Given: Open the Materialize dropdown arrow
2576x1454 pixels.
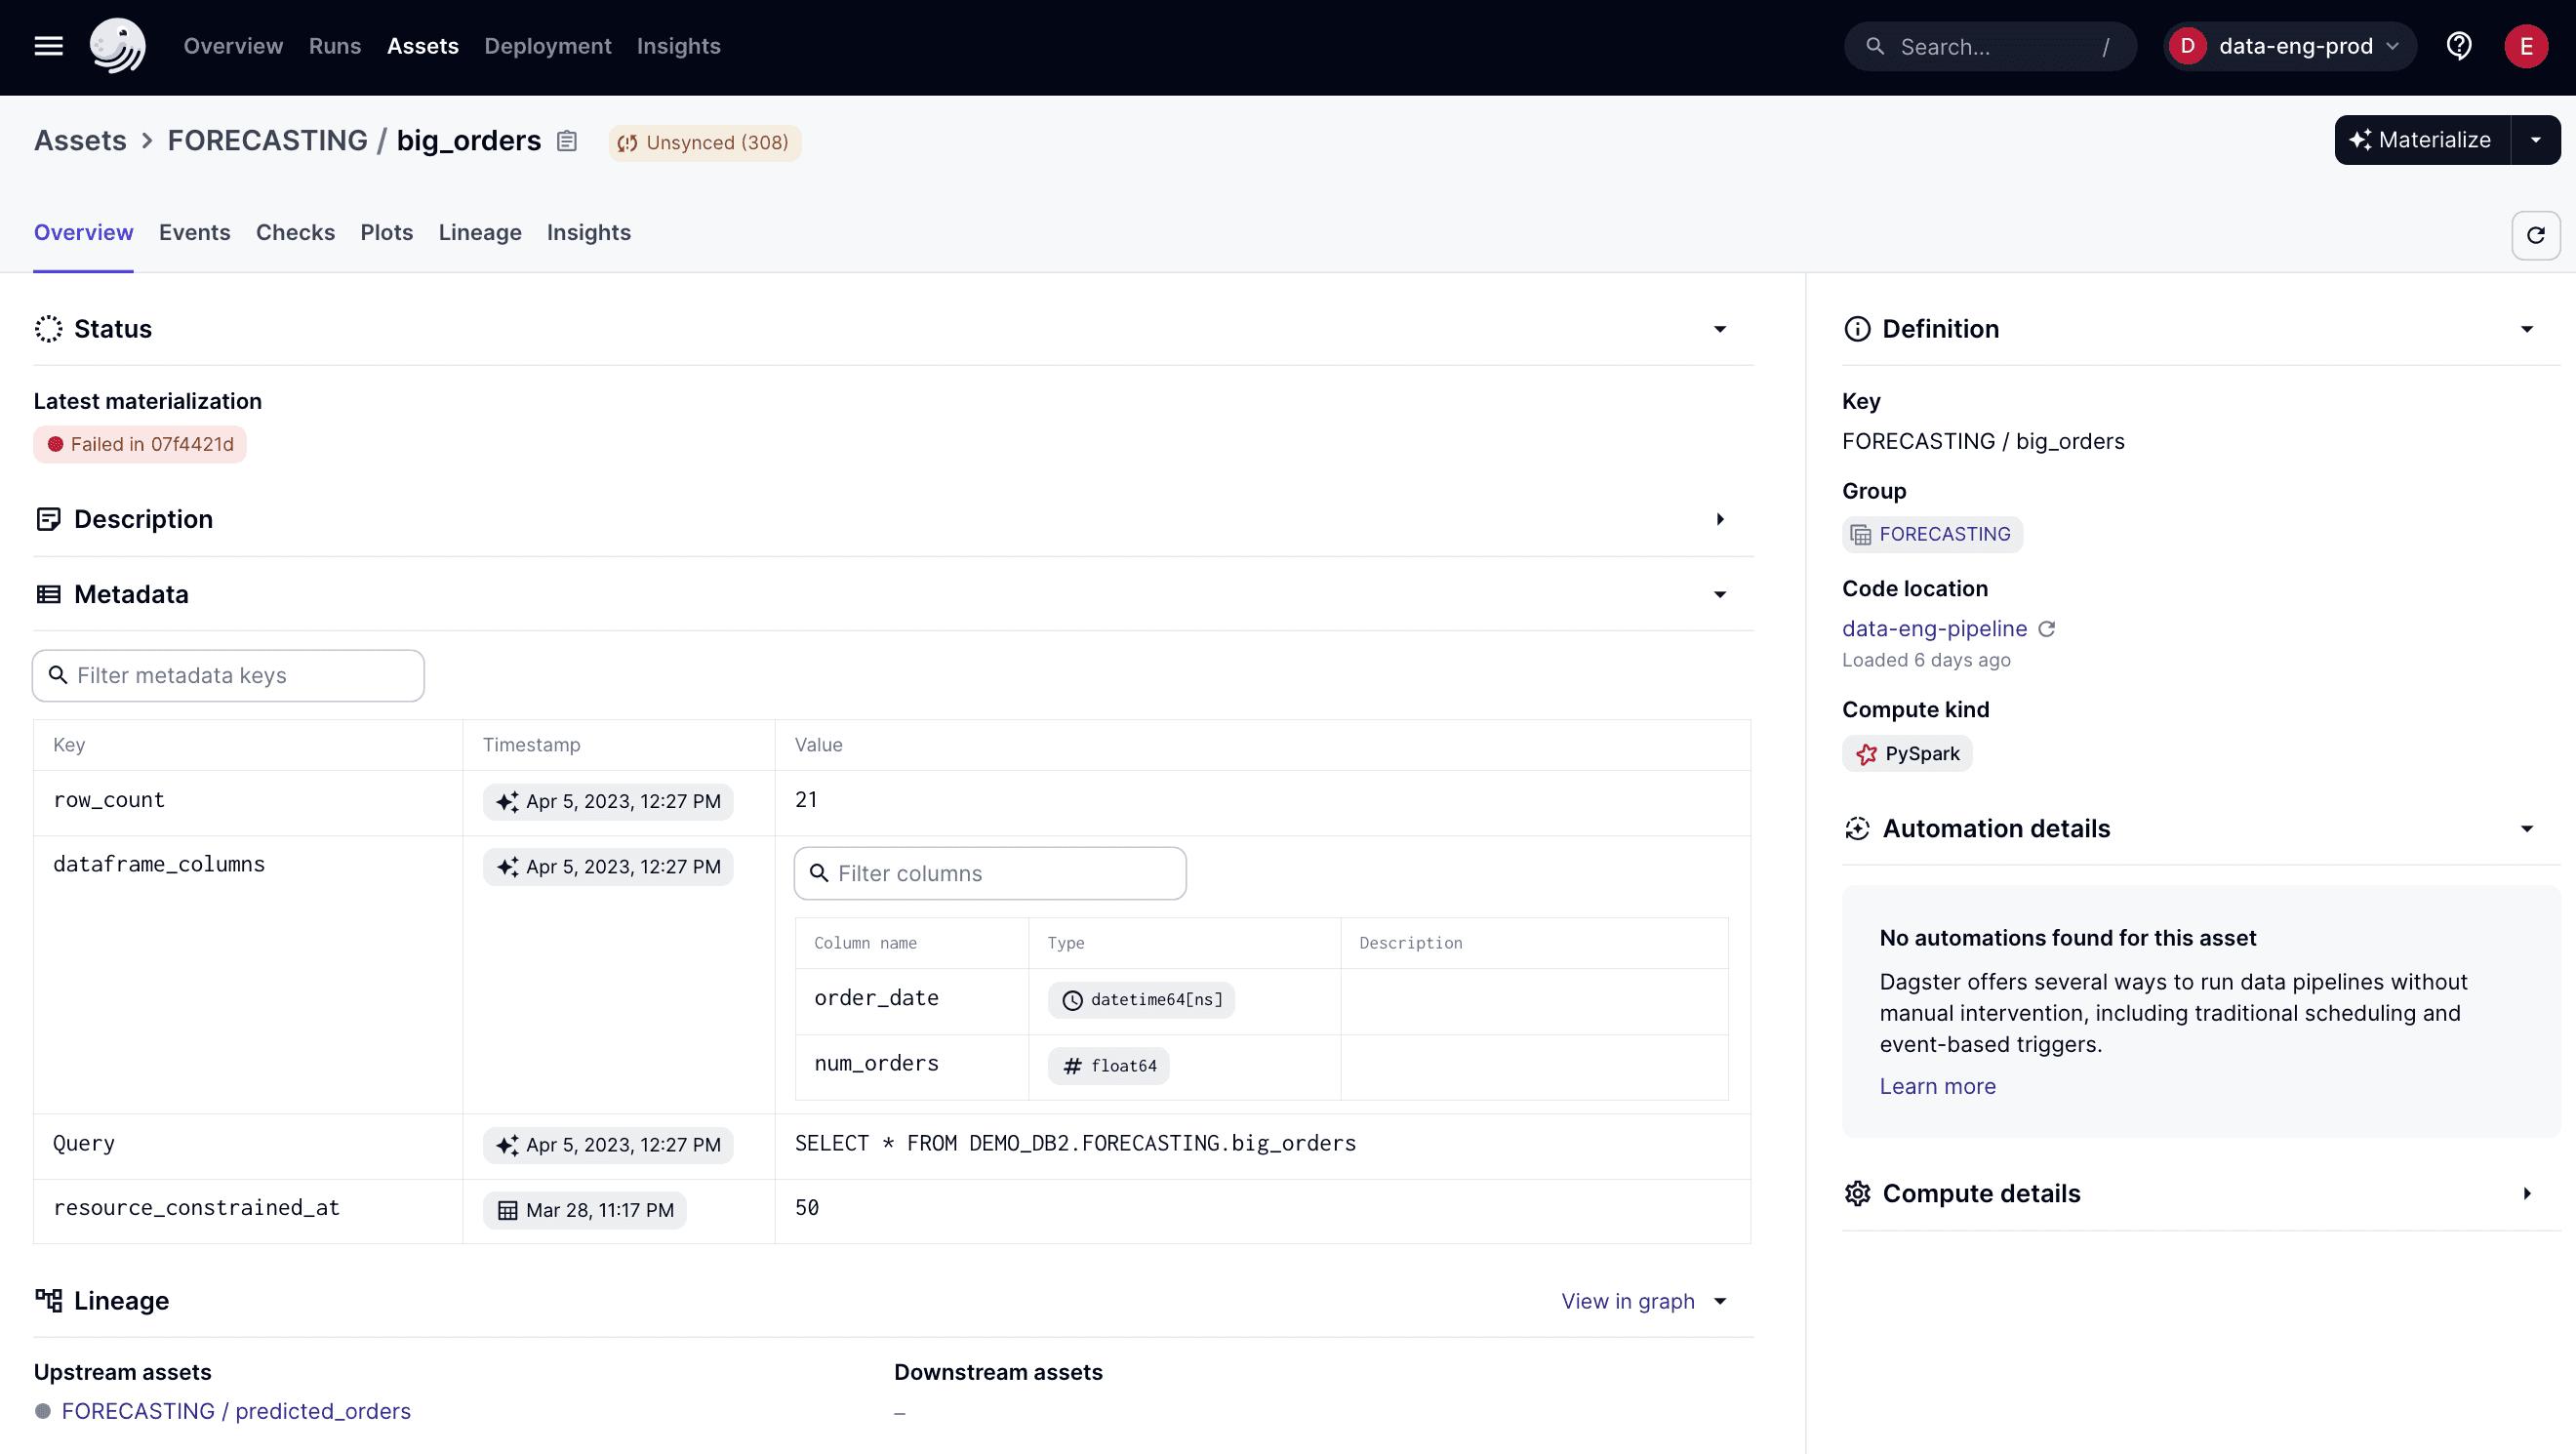Looking at the screenshot, I should pyautogui.click(x=2537, y=139).
